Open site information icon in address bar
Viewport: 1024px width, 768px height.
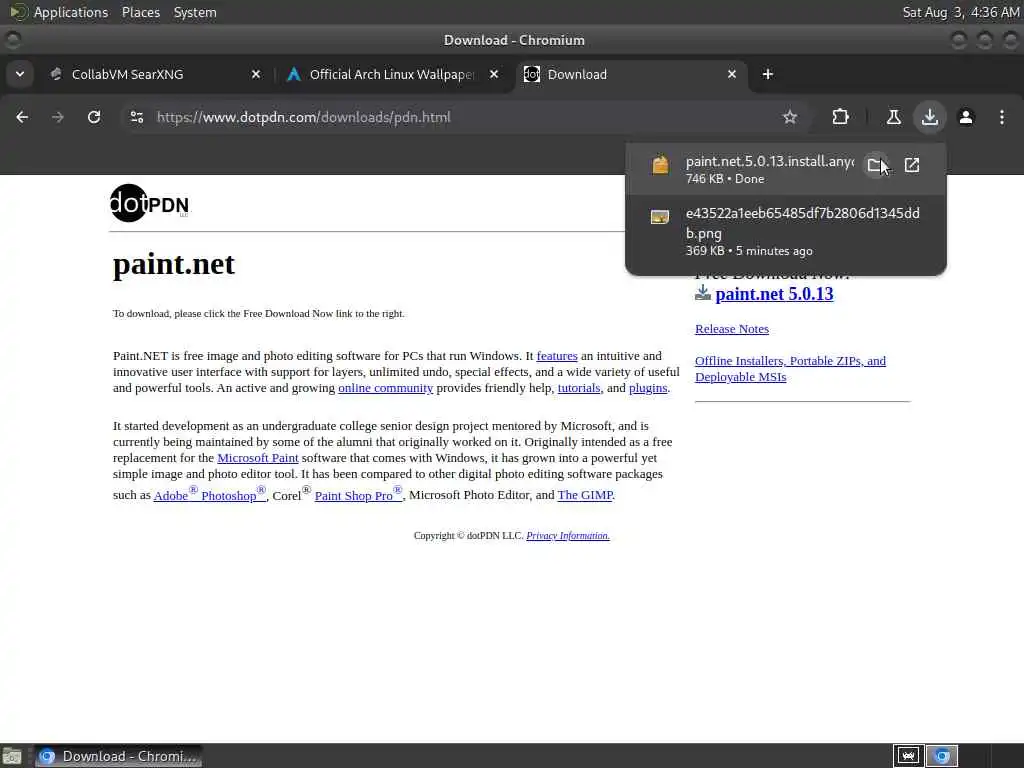click(136, 117)
